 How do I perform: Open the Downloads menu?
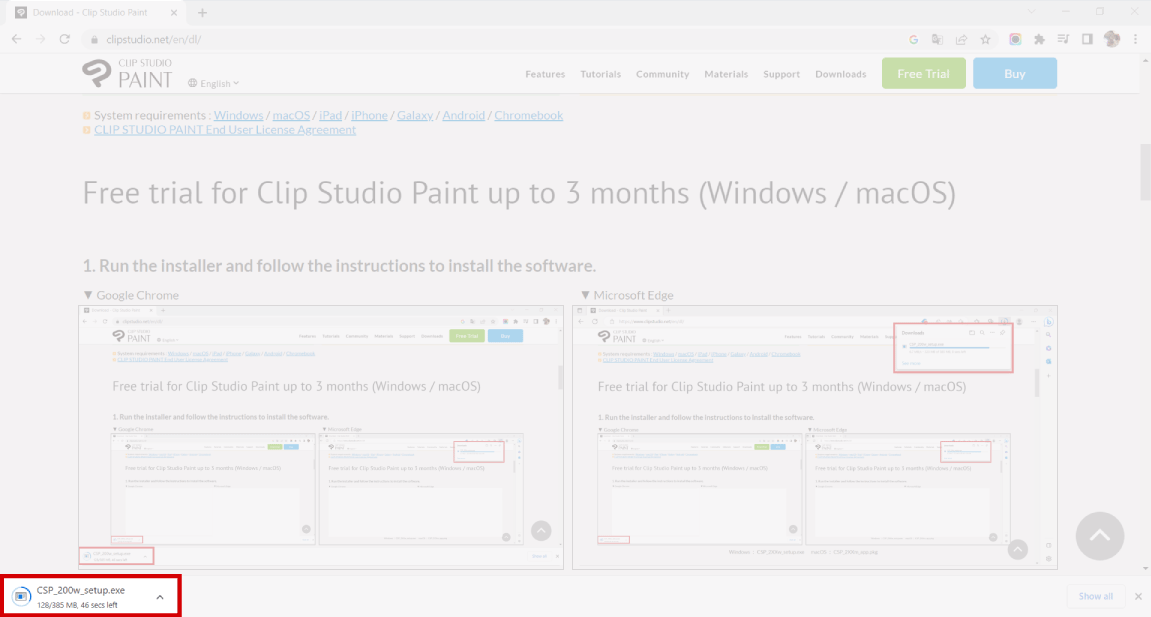pos(840,74)
